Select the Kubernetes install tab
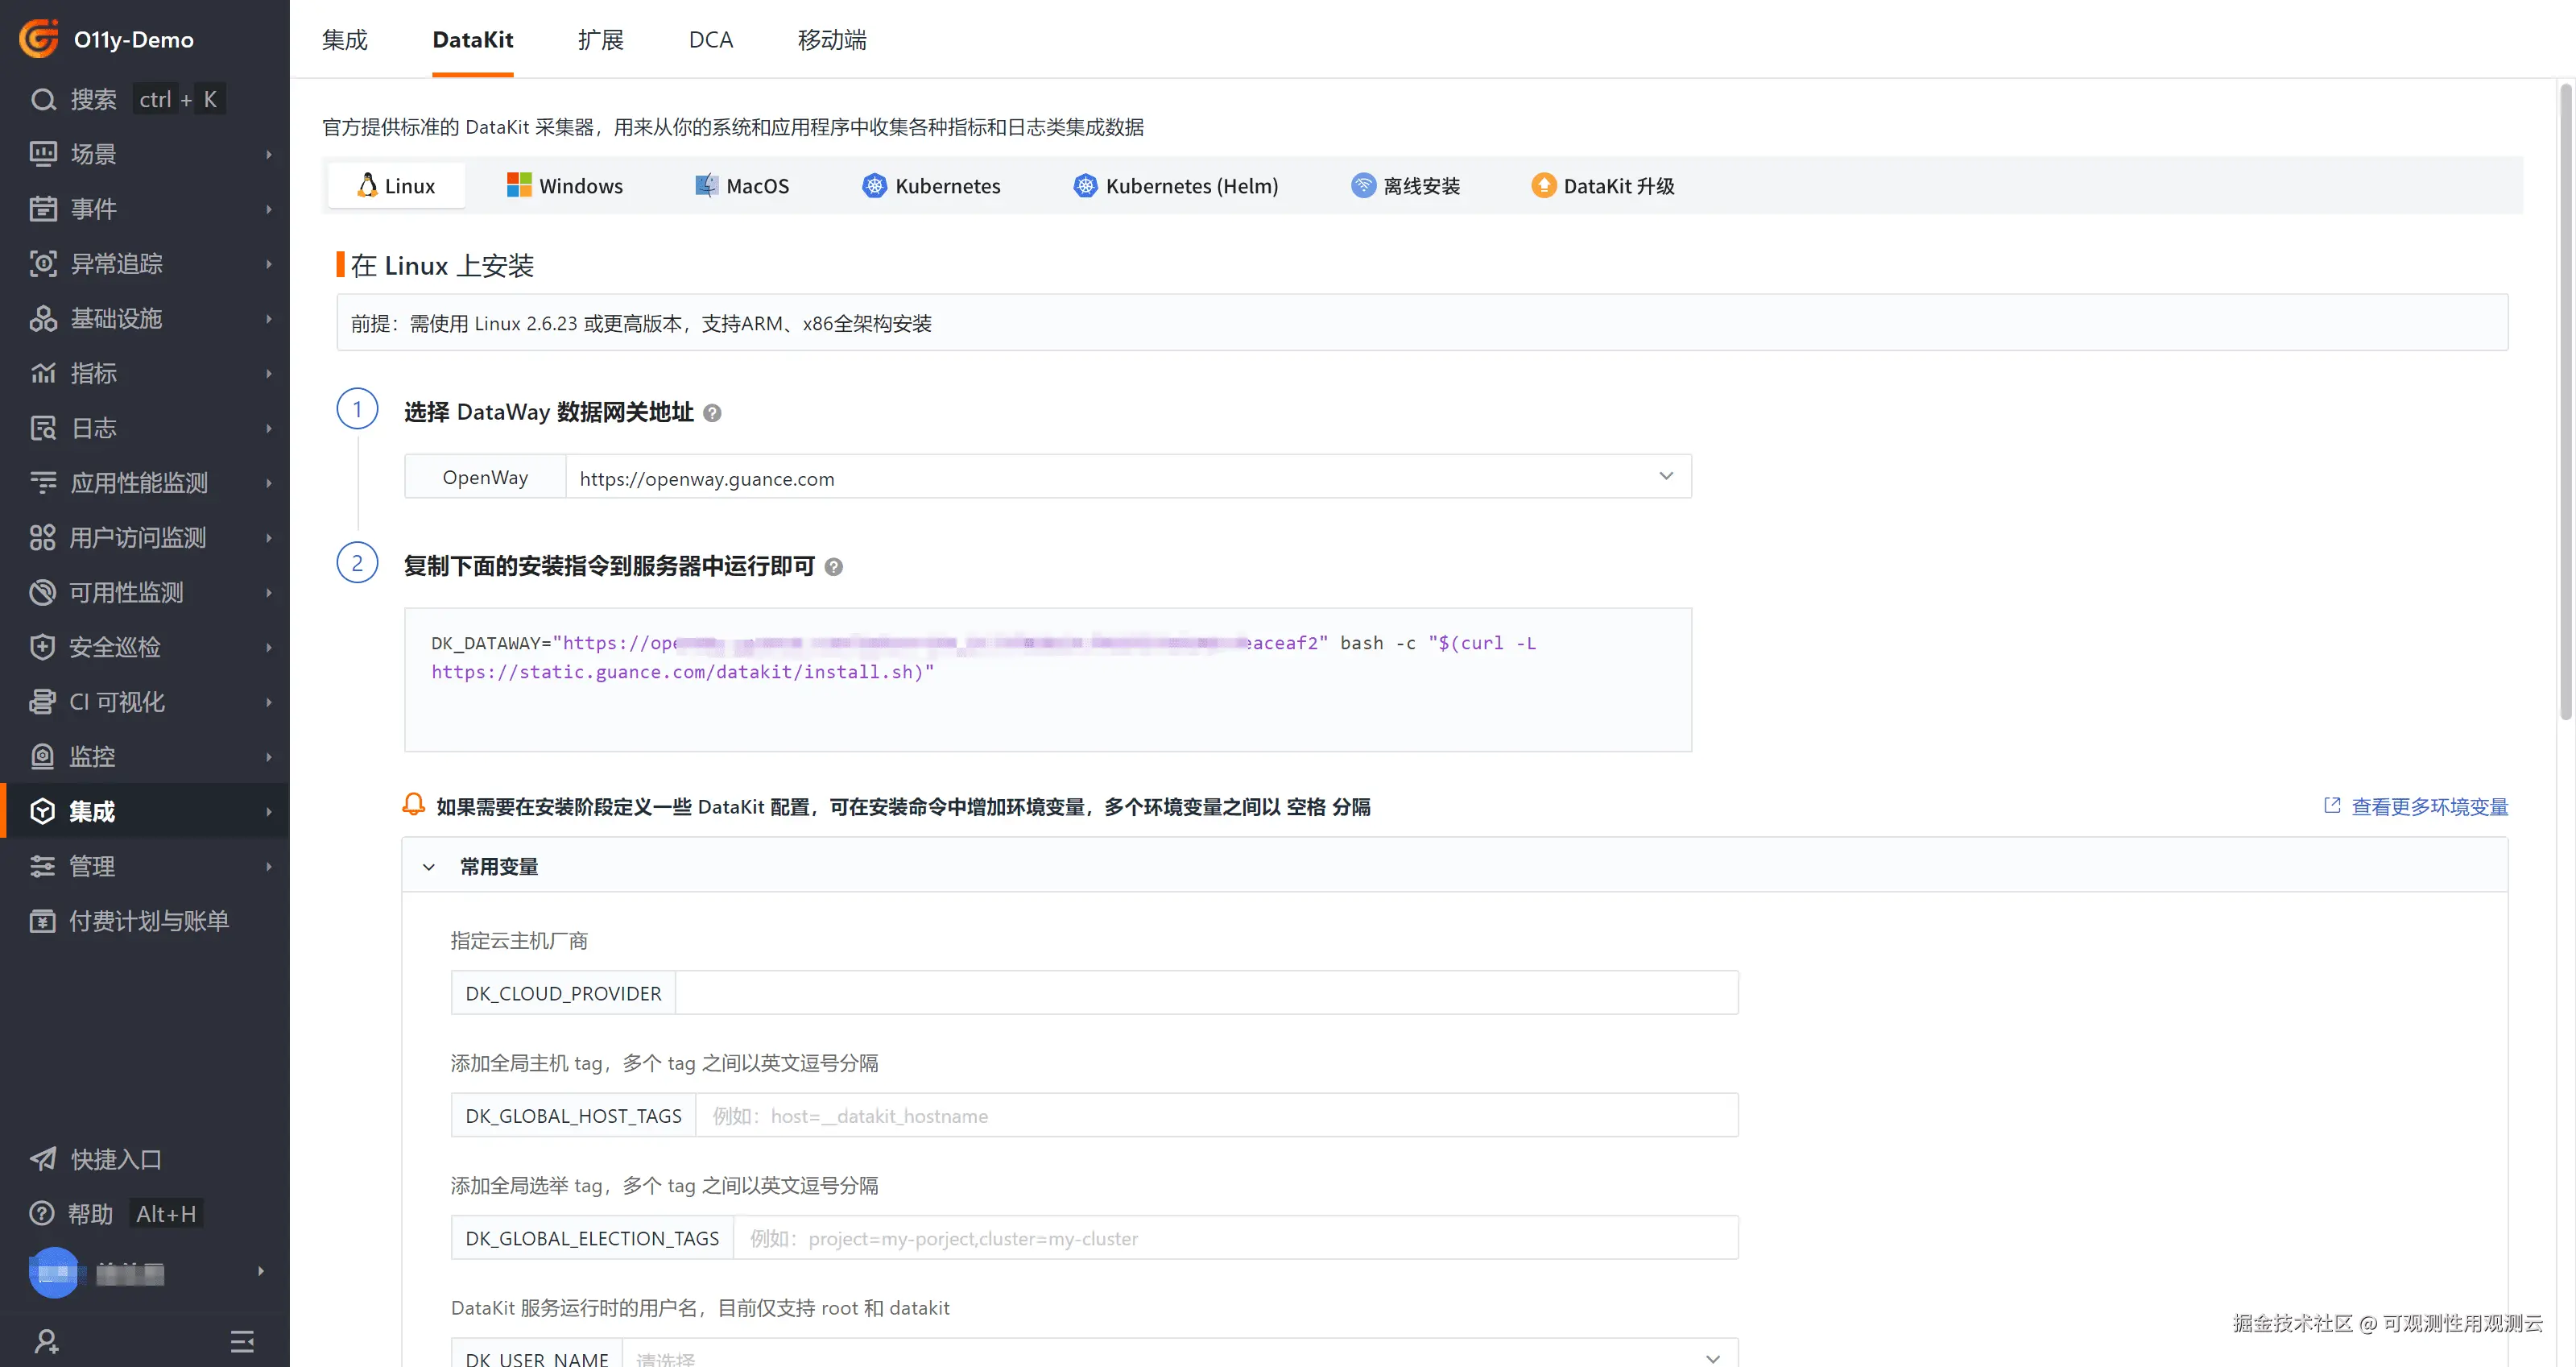Viewport: 2576px width, 1367px height. (931, 186)
